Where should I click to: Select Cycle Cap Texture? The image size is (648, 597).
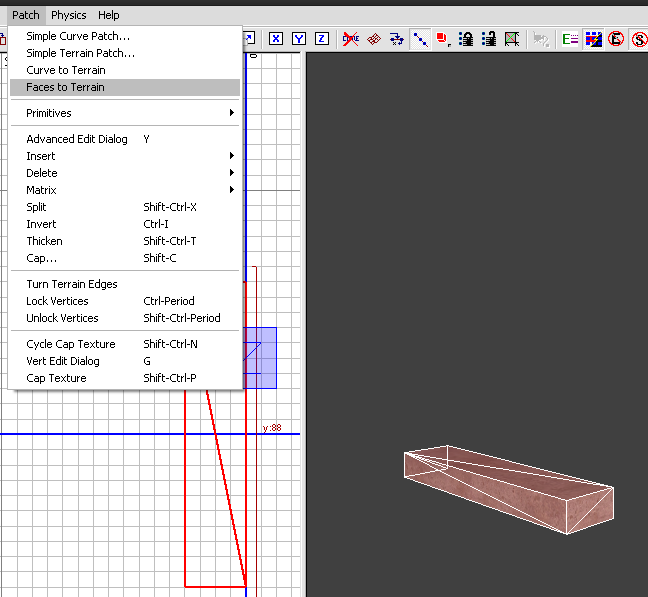point(125,344)
